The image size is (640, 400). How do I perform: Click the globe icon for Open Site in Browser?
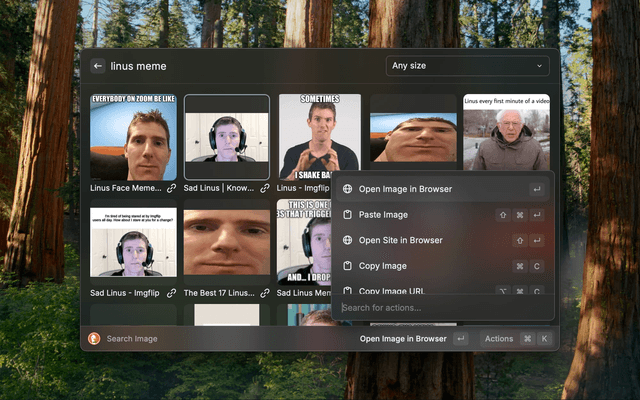pos(347,240)
